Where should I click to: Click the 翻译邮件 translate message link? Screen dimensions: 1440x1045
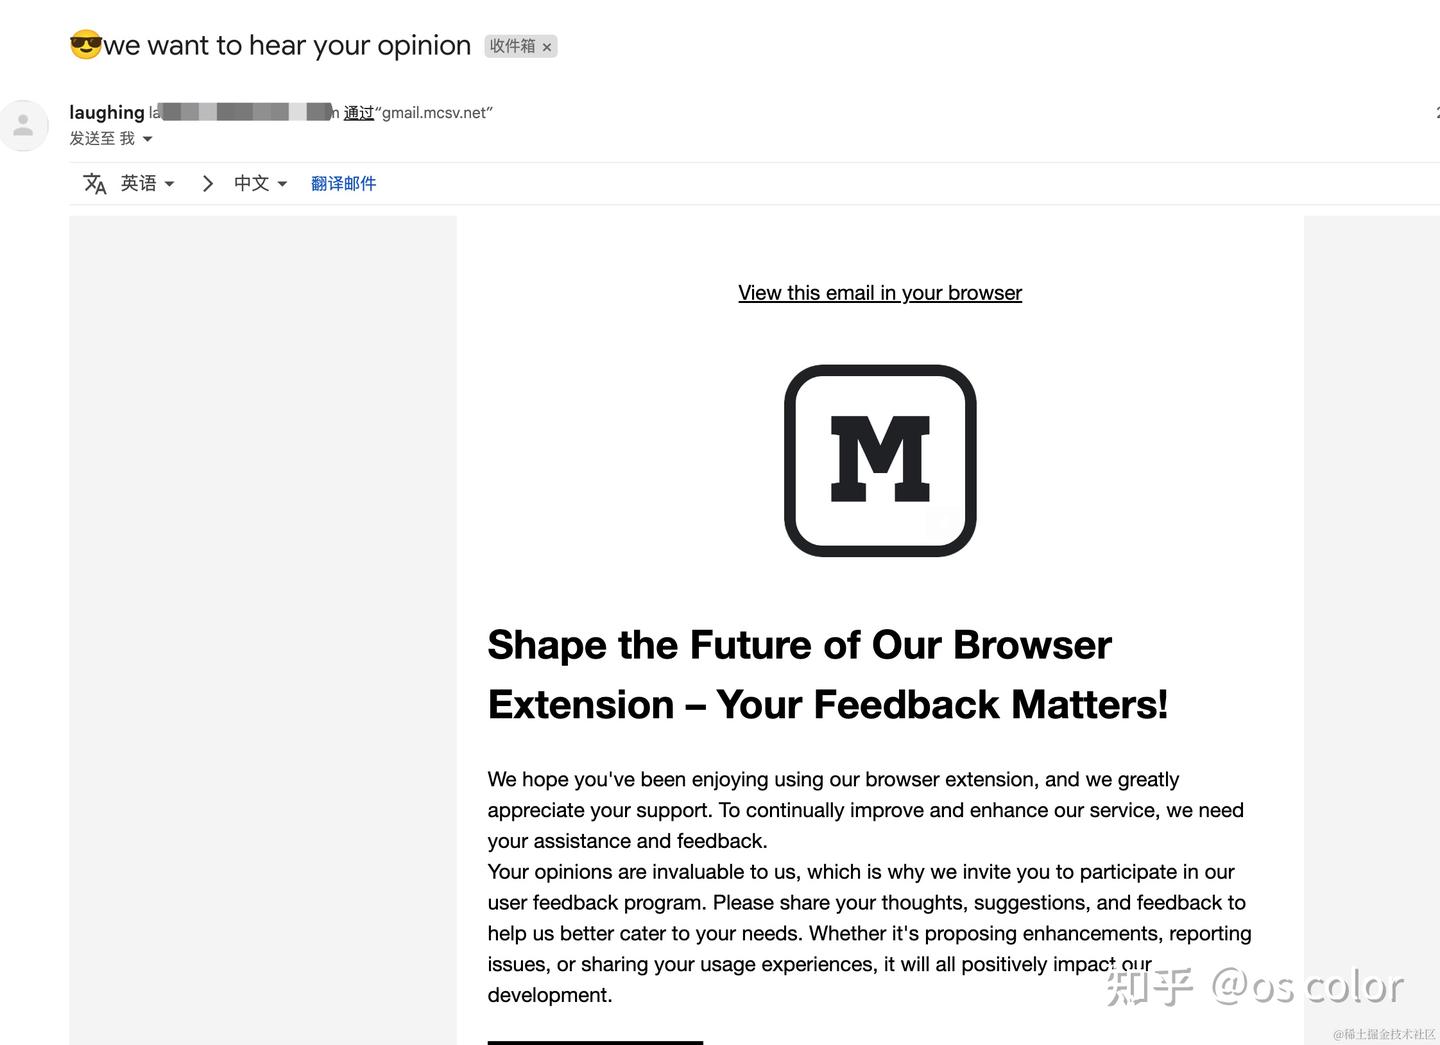343,184
